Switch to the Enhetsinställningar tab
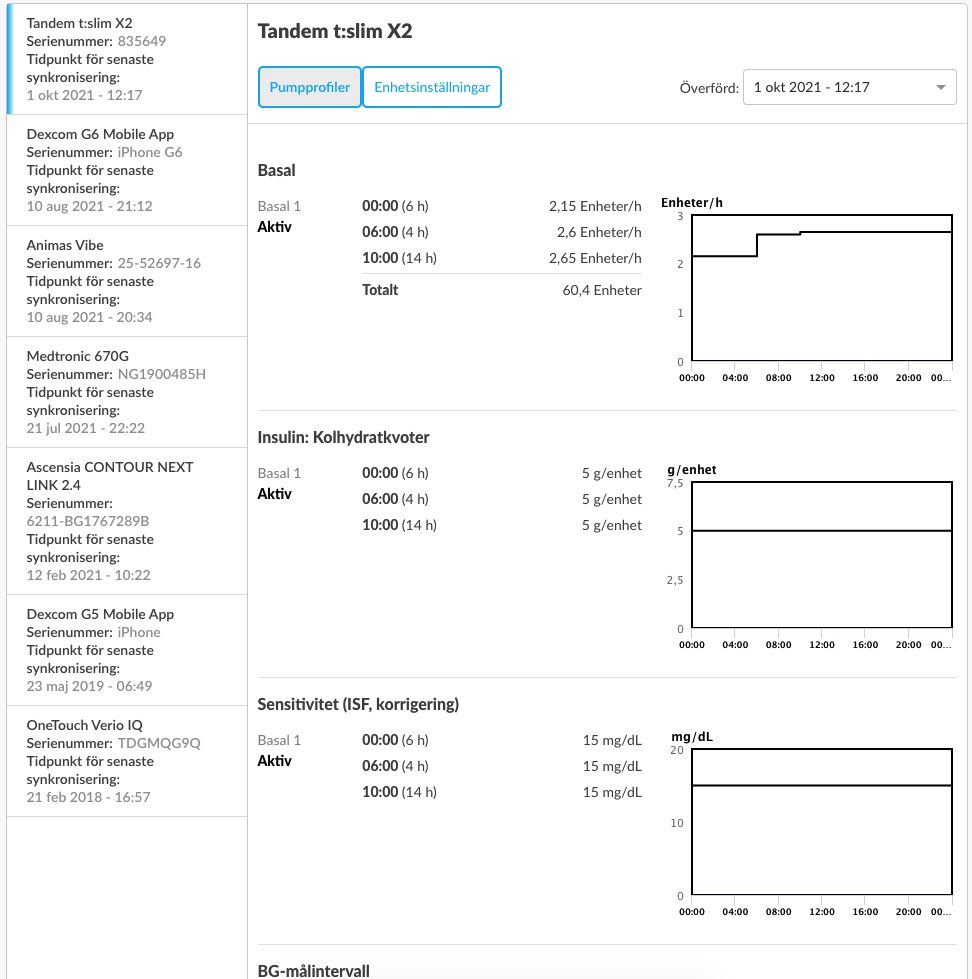This screenshot has width=972, height=979. point(432,87)
